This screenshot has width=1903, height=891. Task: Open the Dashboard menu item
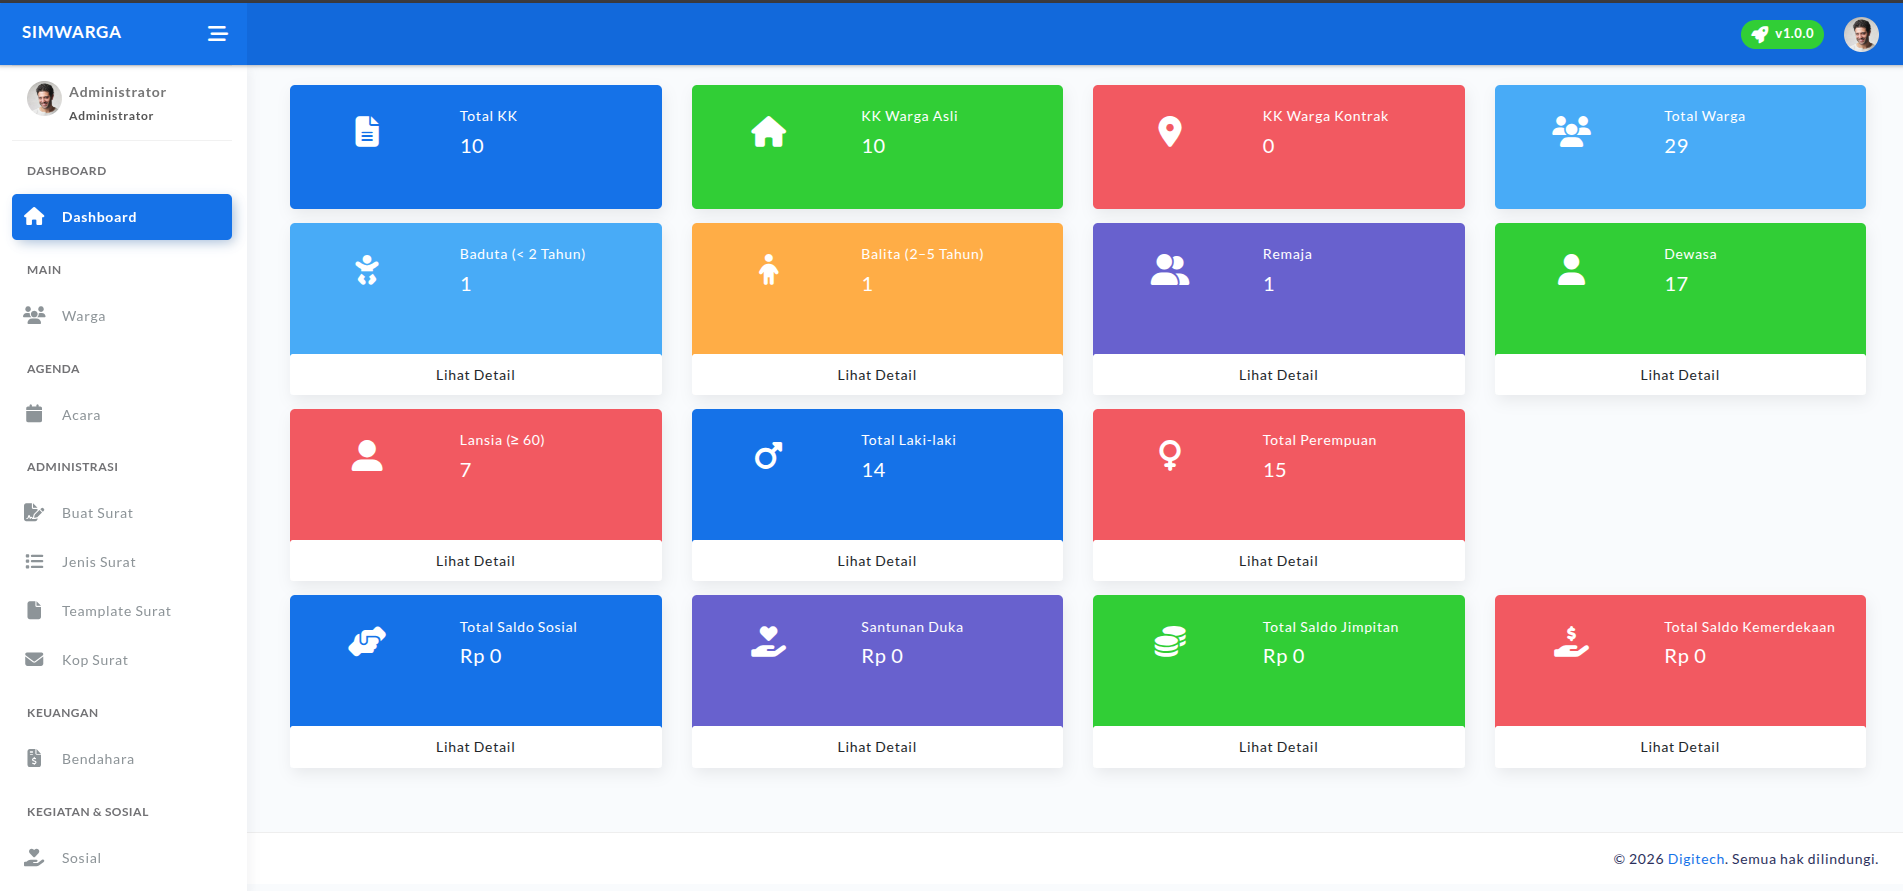[x=122, y=217]
